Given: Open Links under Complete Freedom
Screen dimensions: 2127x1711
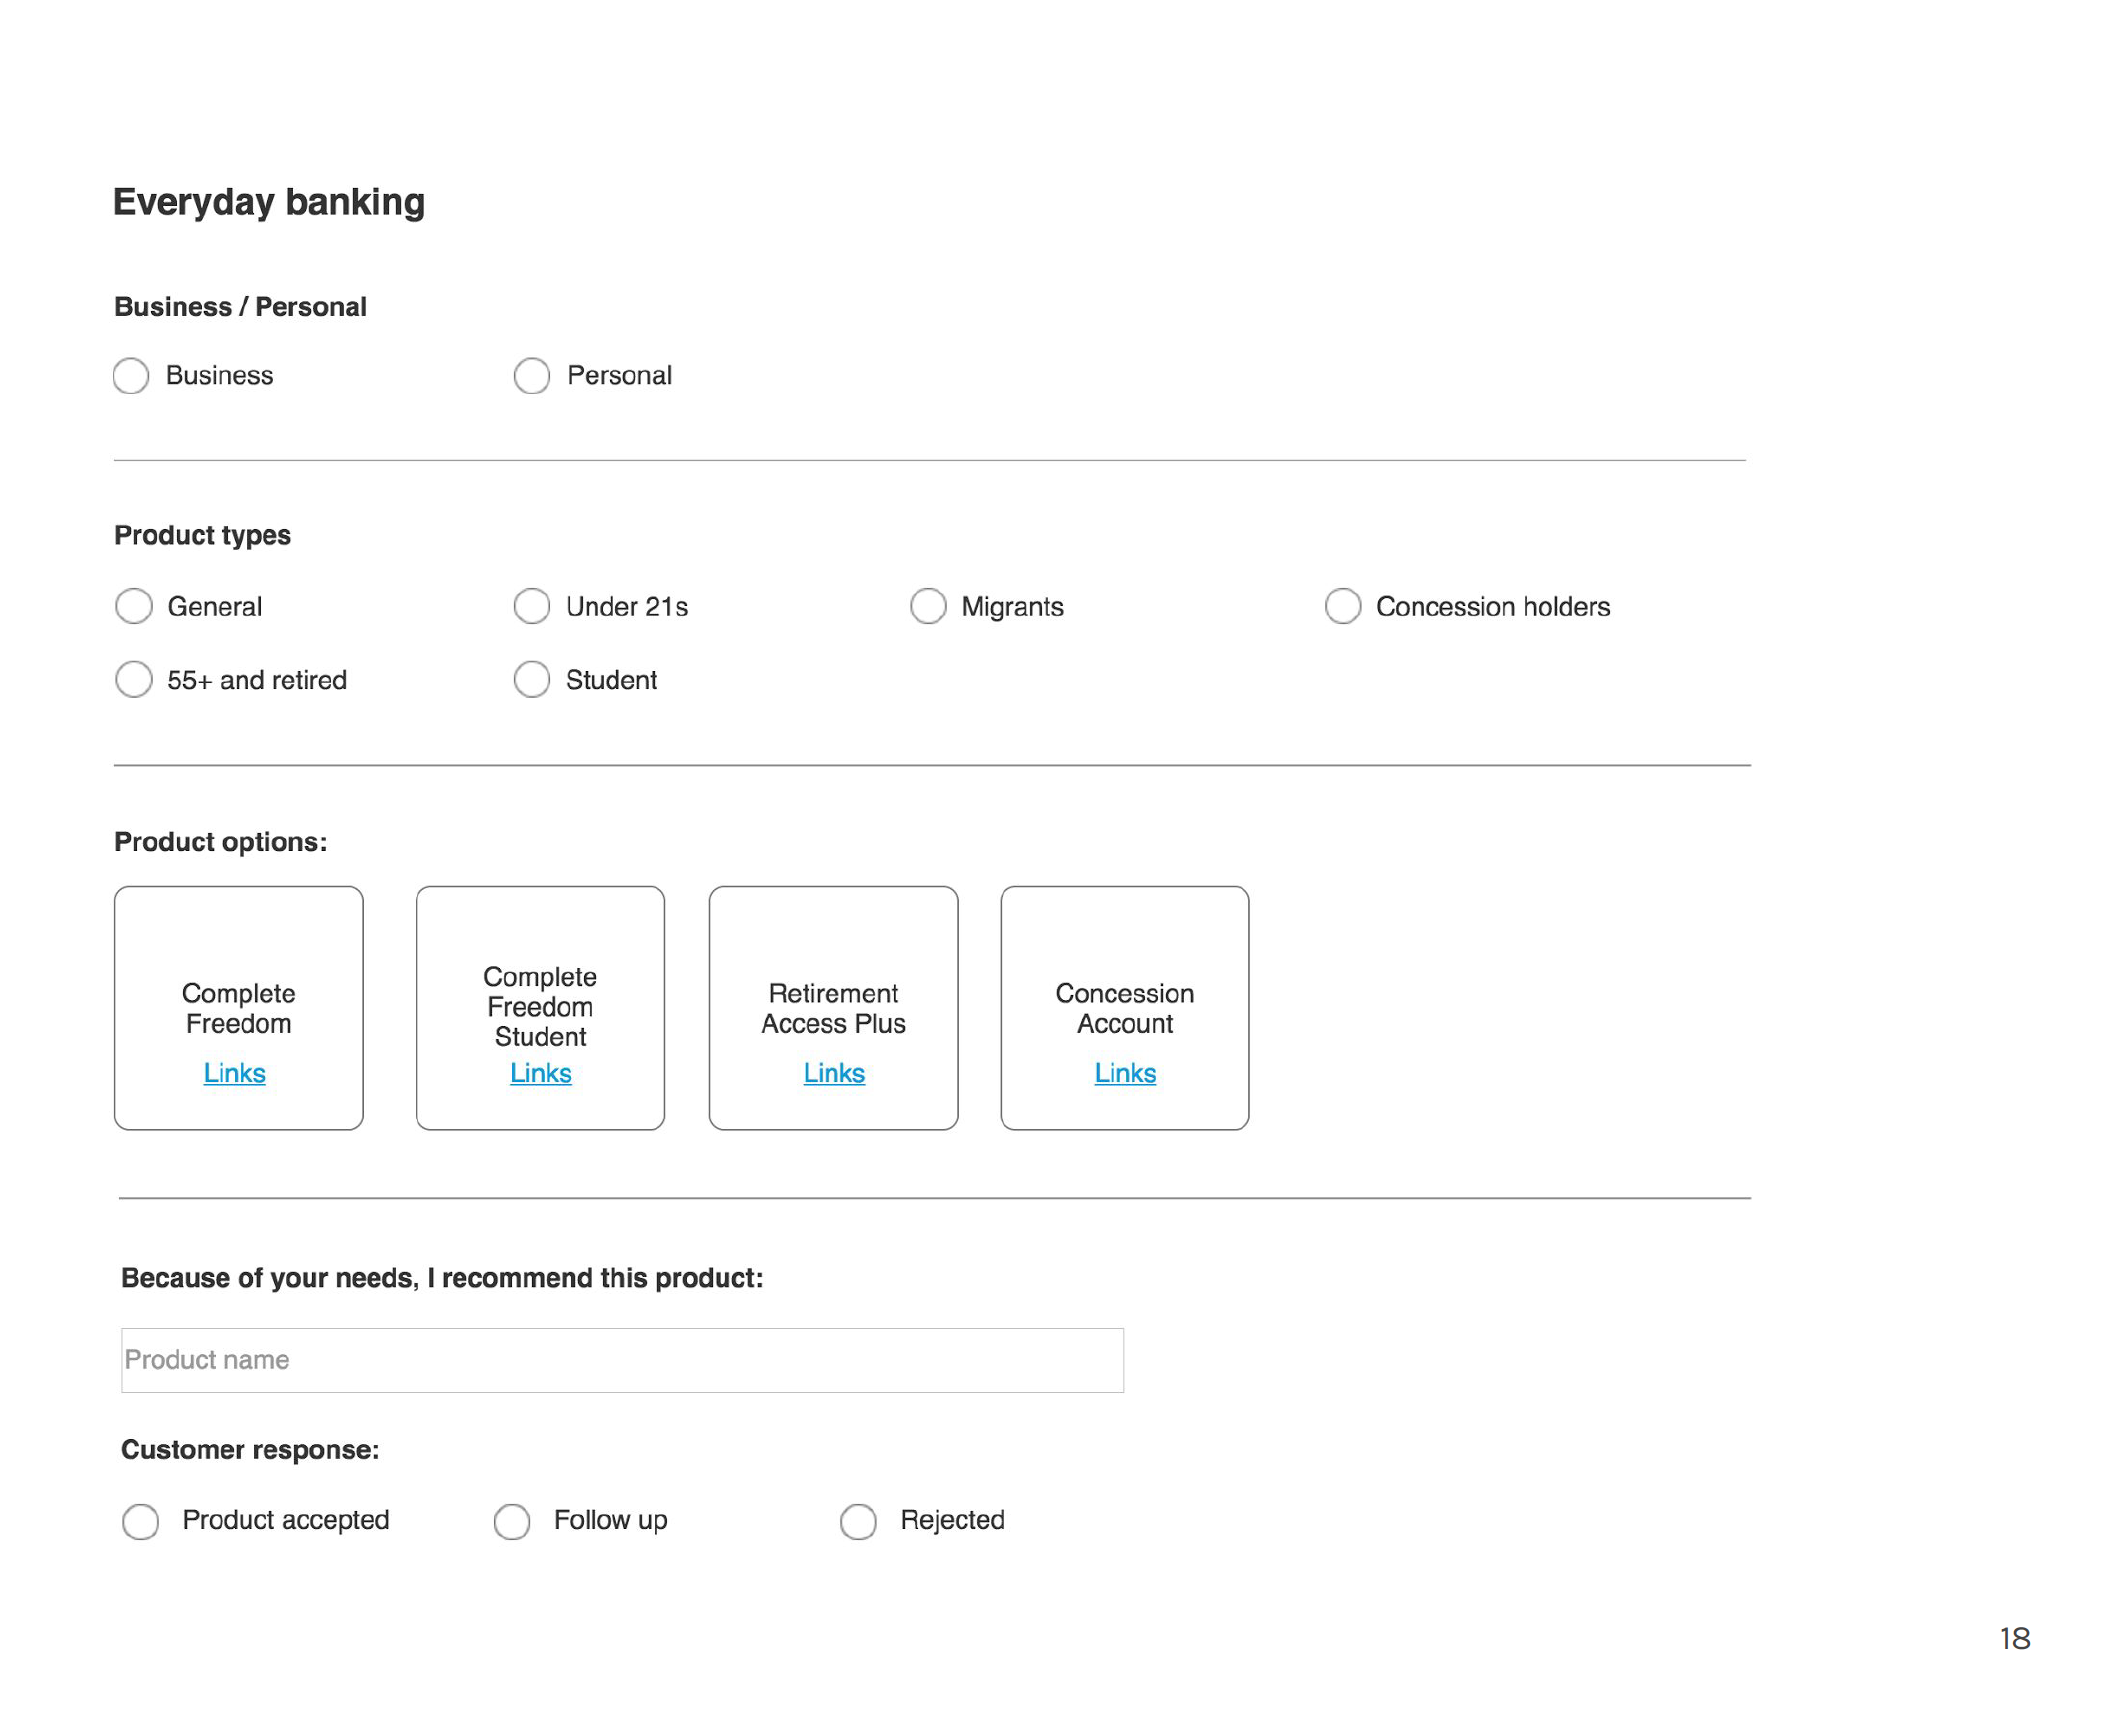Looking at the screenshot, I should pos(234,1073).
